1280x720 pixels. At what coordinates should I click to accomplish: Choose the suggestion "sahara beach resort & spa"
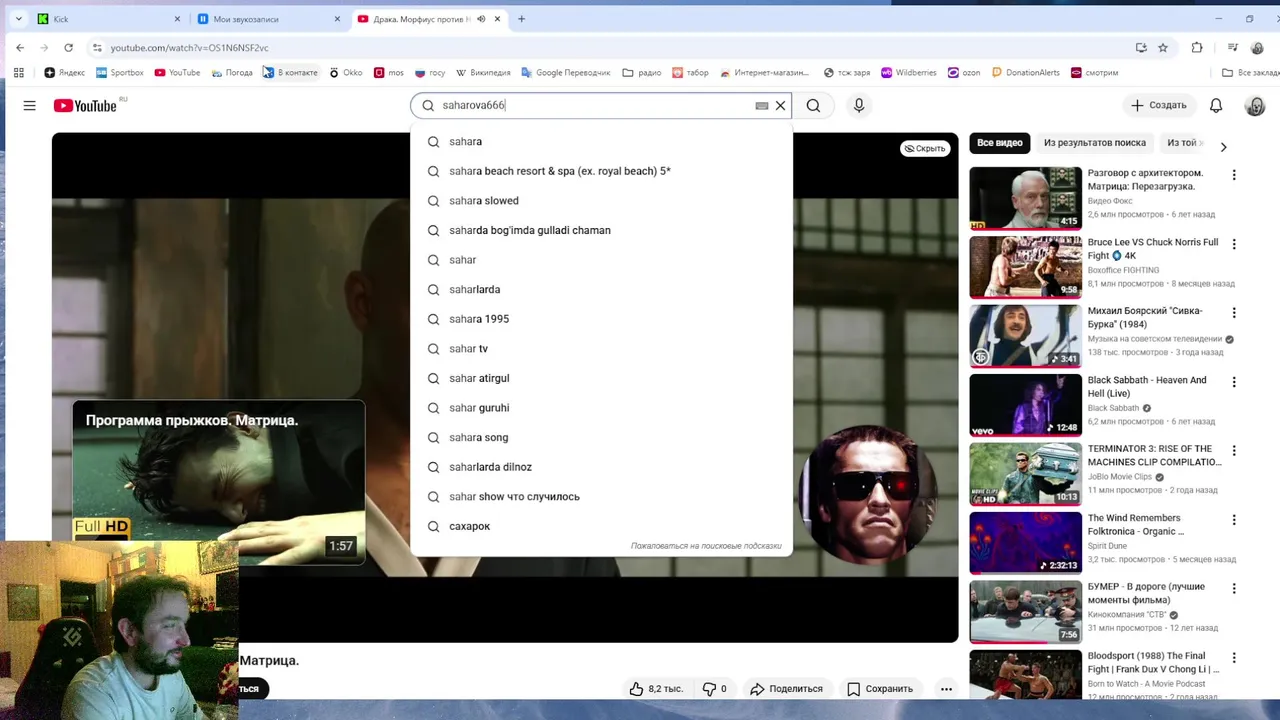coord(601,171)
